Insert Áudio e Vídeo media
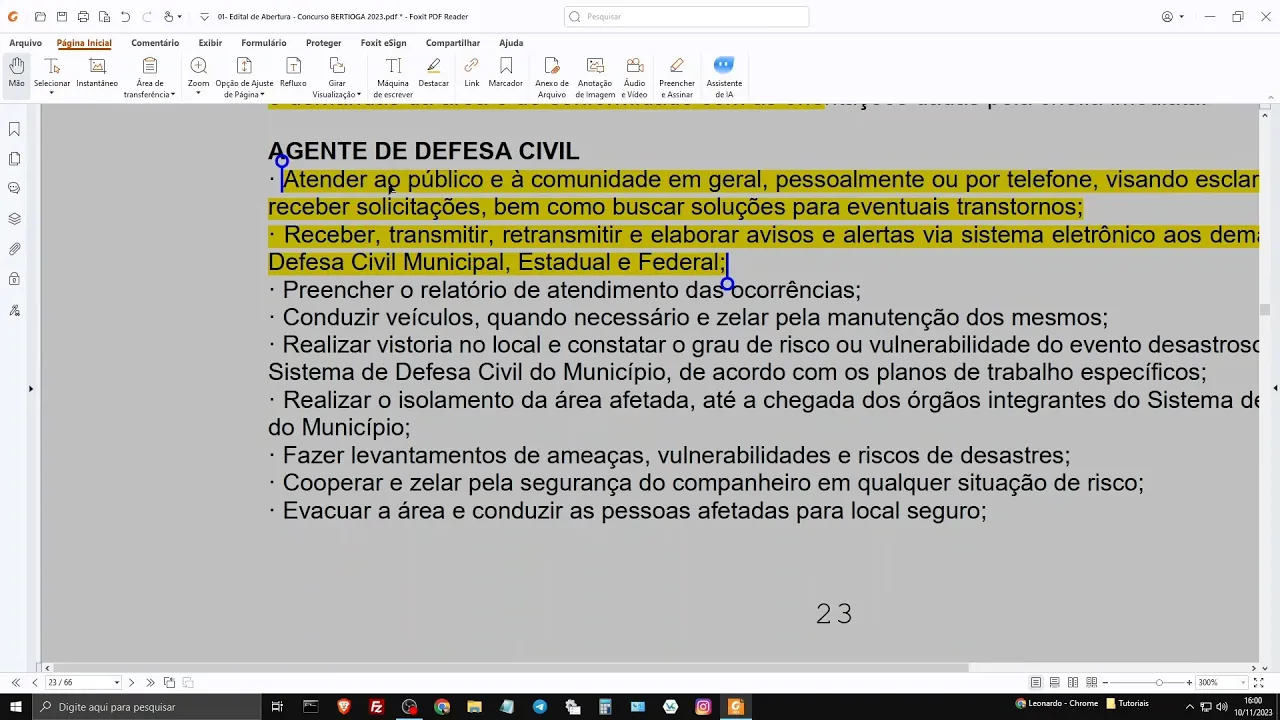The width and height of the screenshot is (1280, 720). tap(634, 77)
